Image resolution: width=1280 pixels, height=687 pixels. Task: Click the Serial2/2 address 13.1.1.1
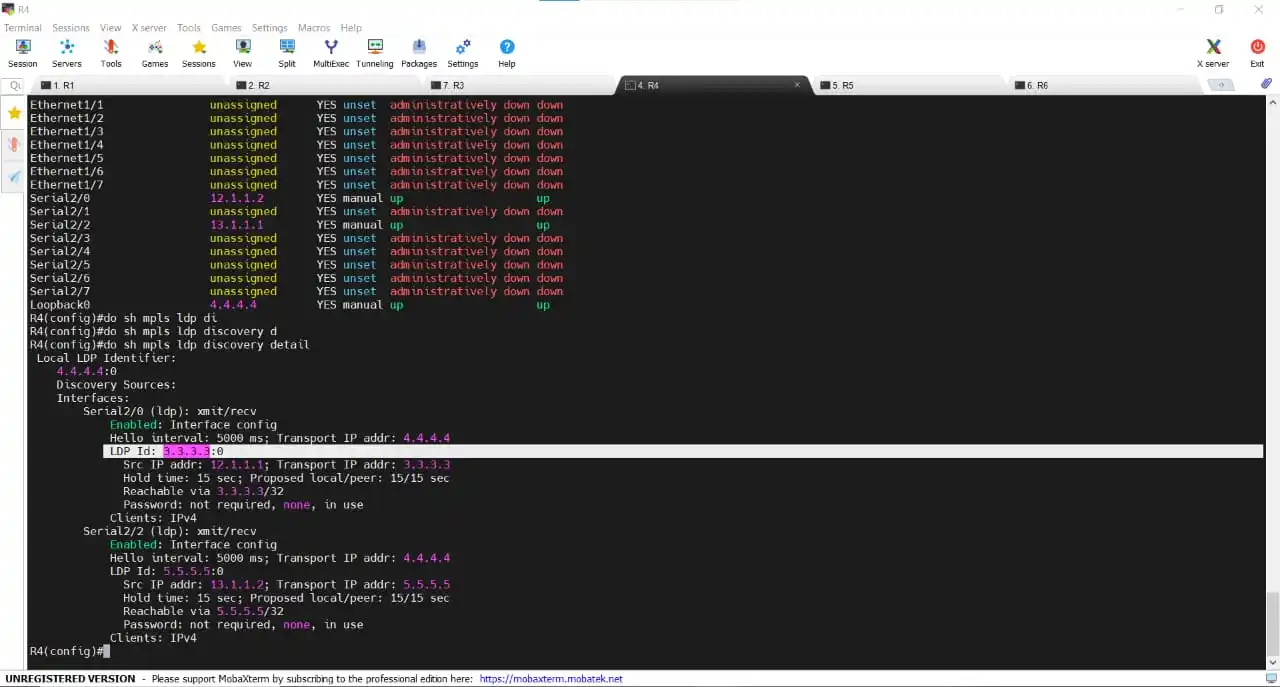(x=236, y=225)
